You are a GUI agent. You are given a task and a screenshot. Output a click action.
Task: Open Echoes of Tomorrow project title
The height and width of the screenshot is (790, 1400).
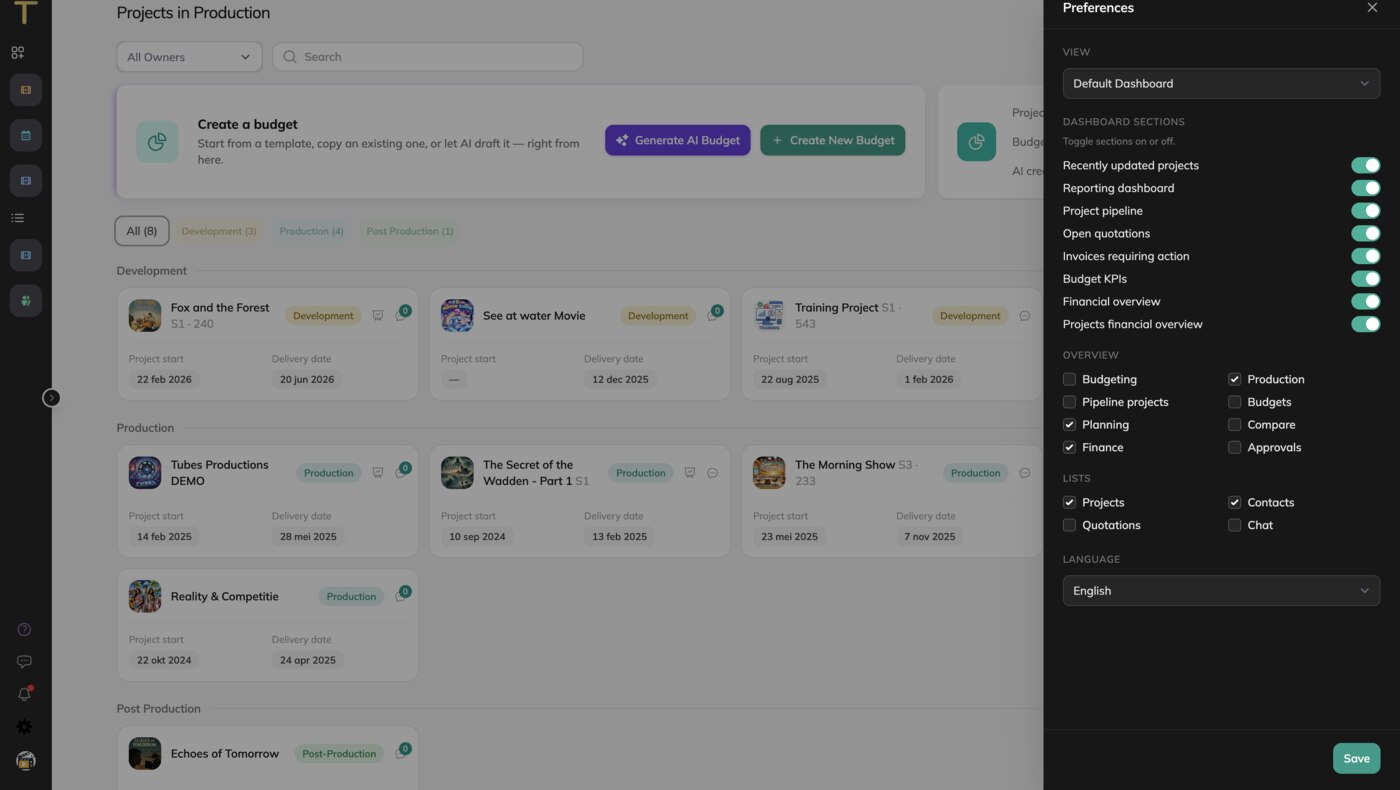(x=225, y=753)
